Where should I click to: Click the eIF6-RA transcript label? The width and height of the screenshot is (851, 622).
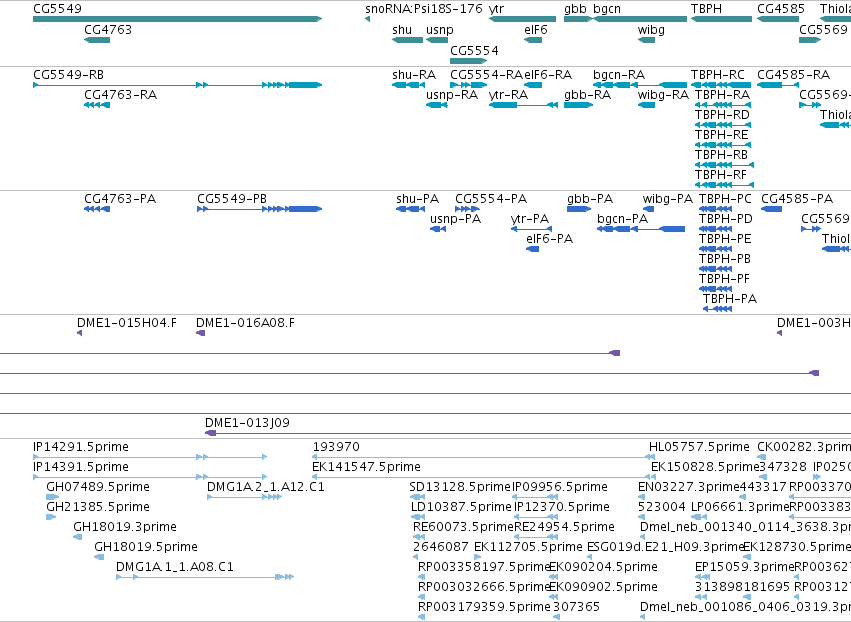(x=548, y=74)
